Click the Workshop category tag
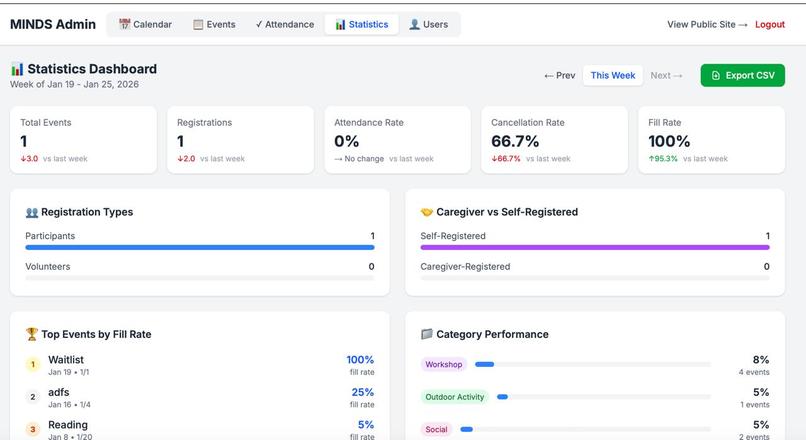 click(444, 364)
